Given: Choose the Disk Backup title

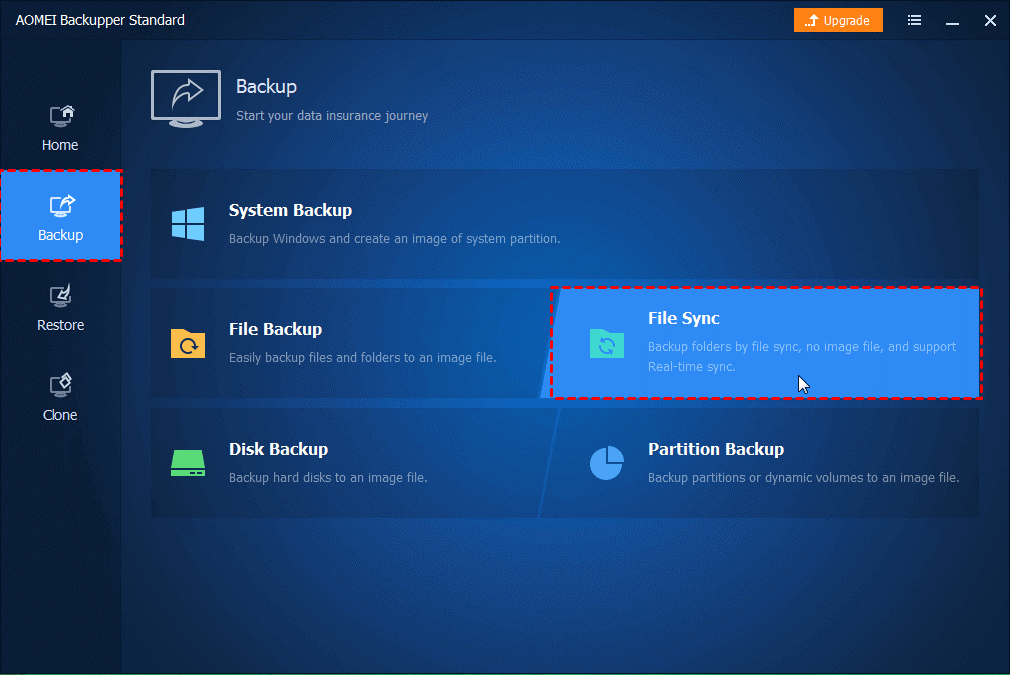Looking at the screenshot, I should click(278, 449).
